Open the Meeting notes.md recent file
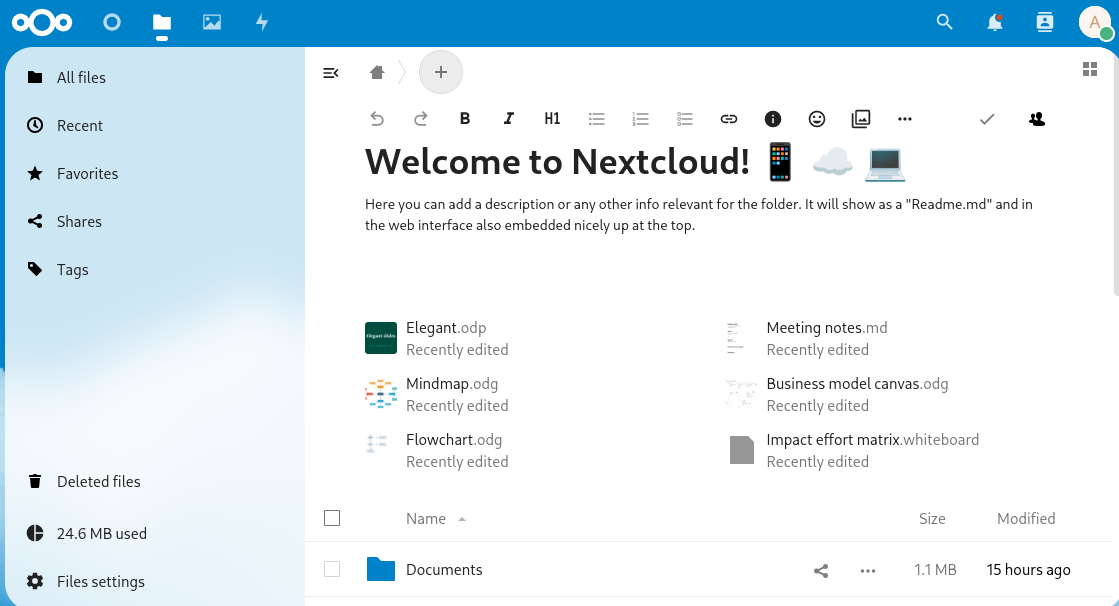1119x606 pixels. point(826,328)
